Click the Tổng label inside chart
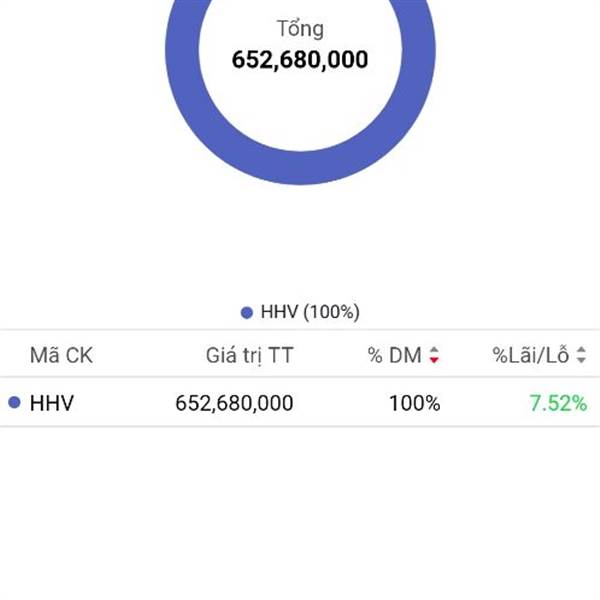Viewport: 600px width, 600px height. (x=300, y=29)
